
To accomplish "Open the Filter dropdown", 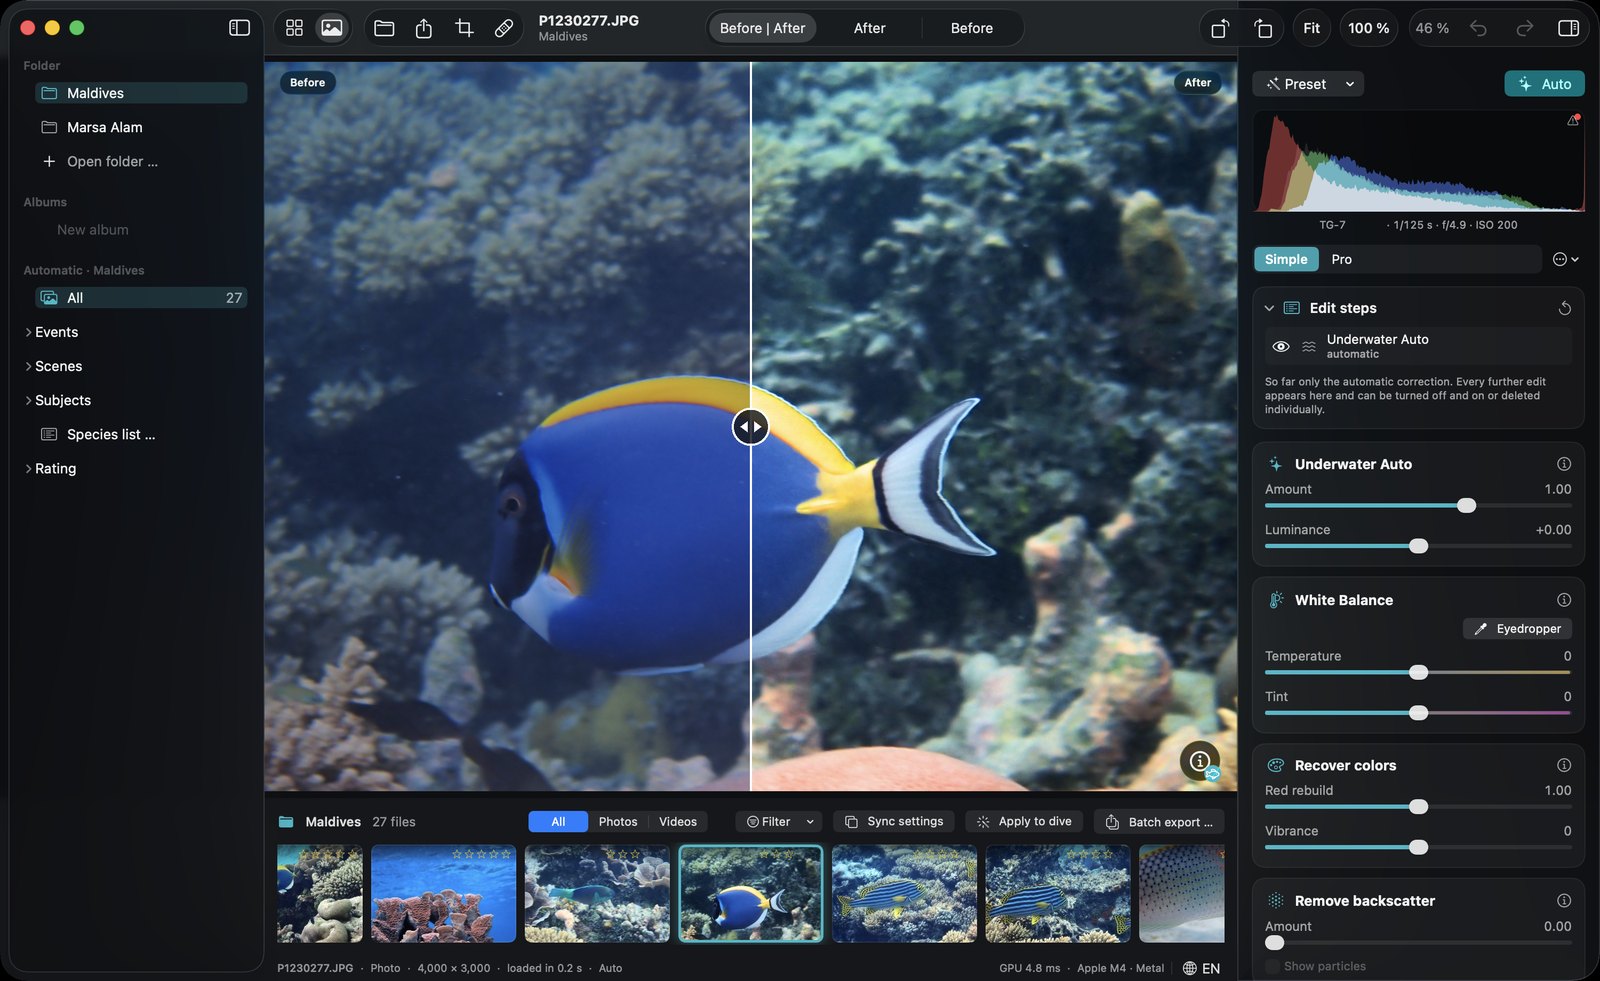I will (779, 822).
